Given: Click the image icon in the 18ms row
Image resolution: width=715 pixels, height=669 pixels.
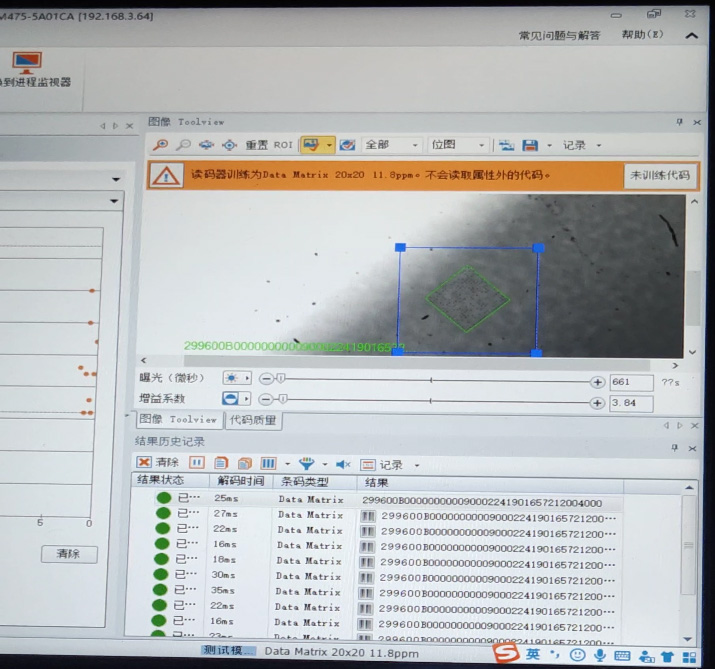Looking at the screenshot, I should click(x=367, y=562).
